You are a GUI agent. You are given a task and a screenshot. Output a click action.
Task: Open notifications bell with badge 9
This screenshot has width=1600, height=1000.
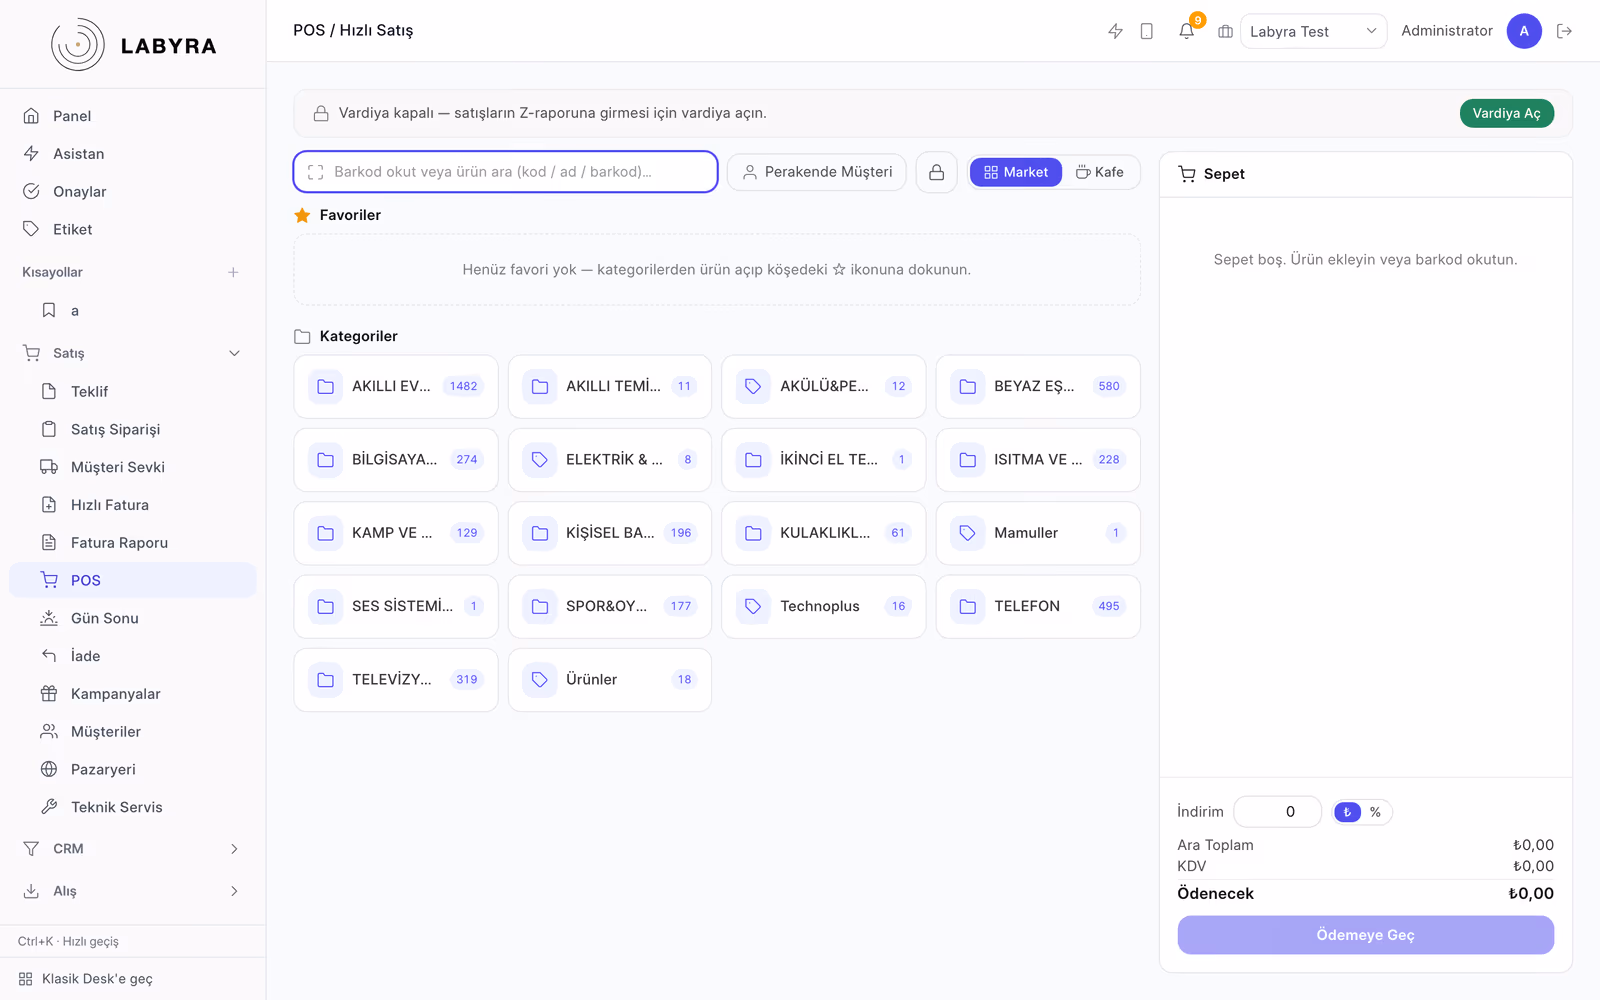click(x=1186, y=31)
